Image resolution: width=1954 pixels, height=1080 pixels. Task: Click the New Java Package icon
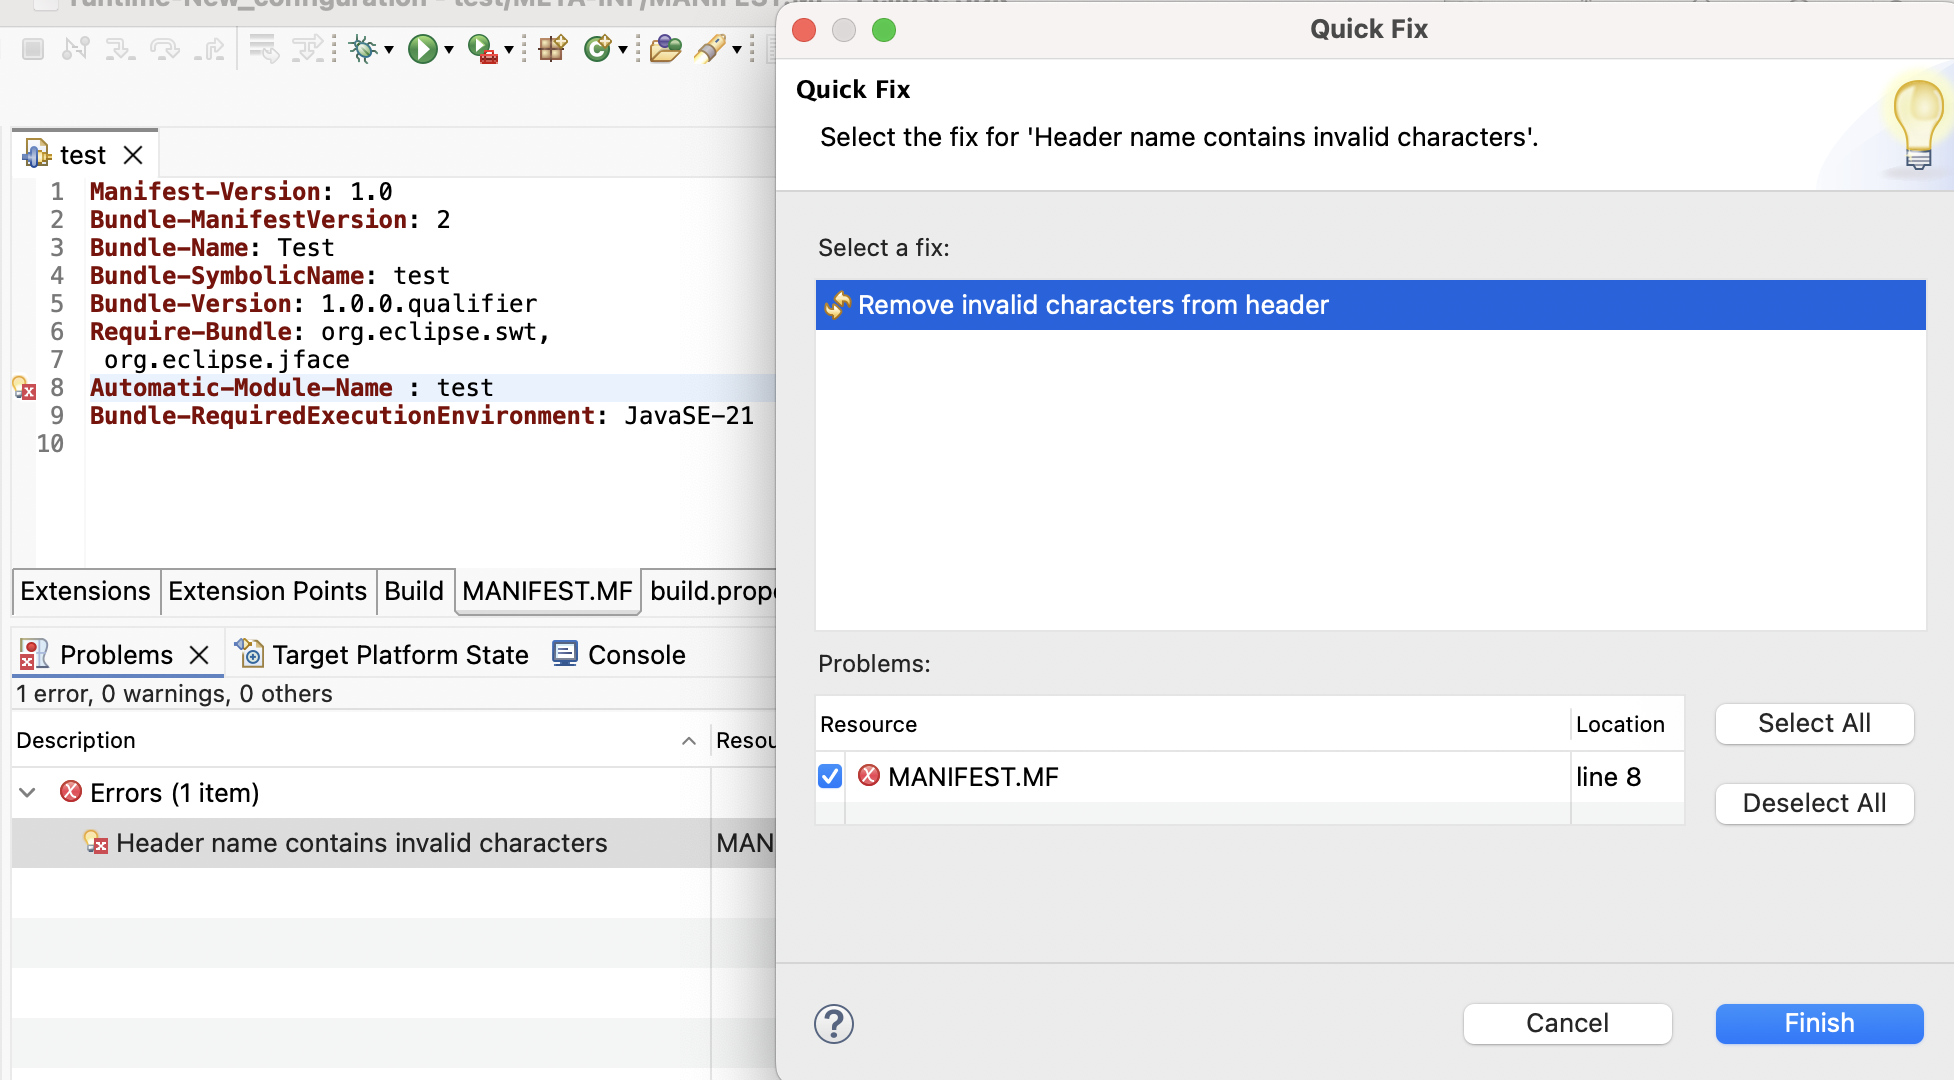point(552,48)
